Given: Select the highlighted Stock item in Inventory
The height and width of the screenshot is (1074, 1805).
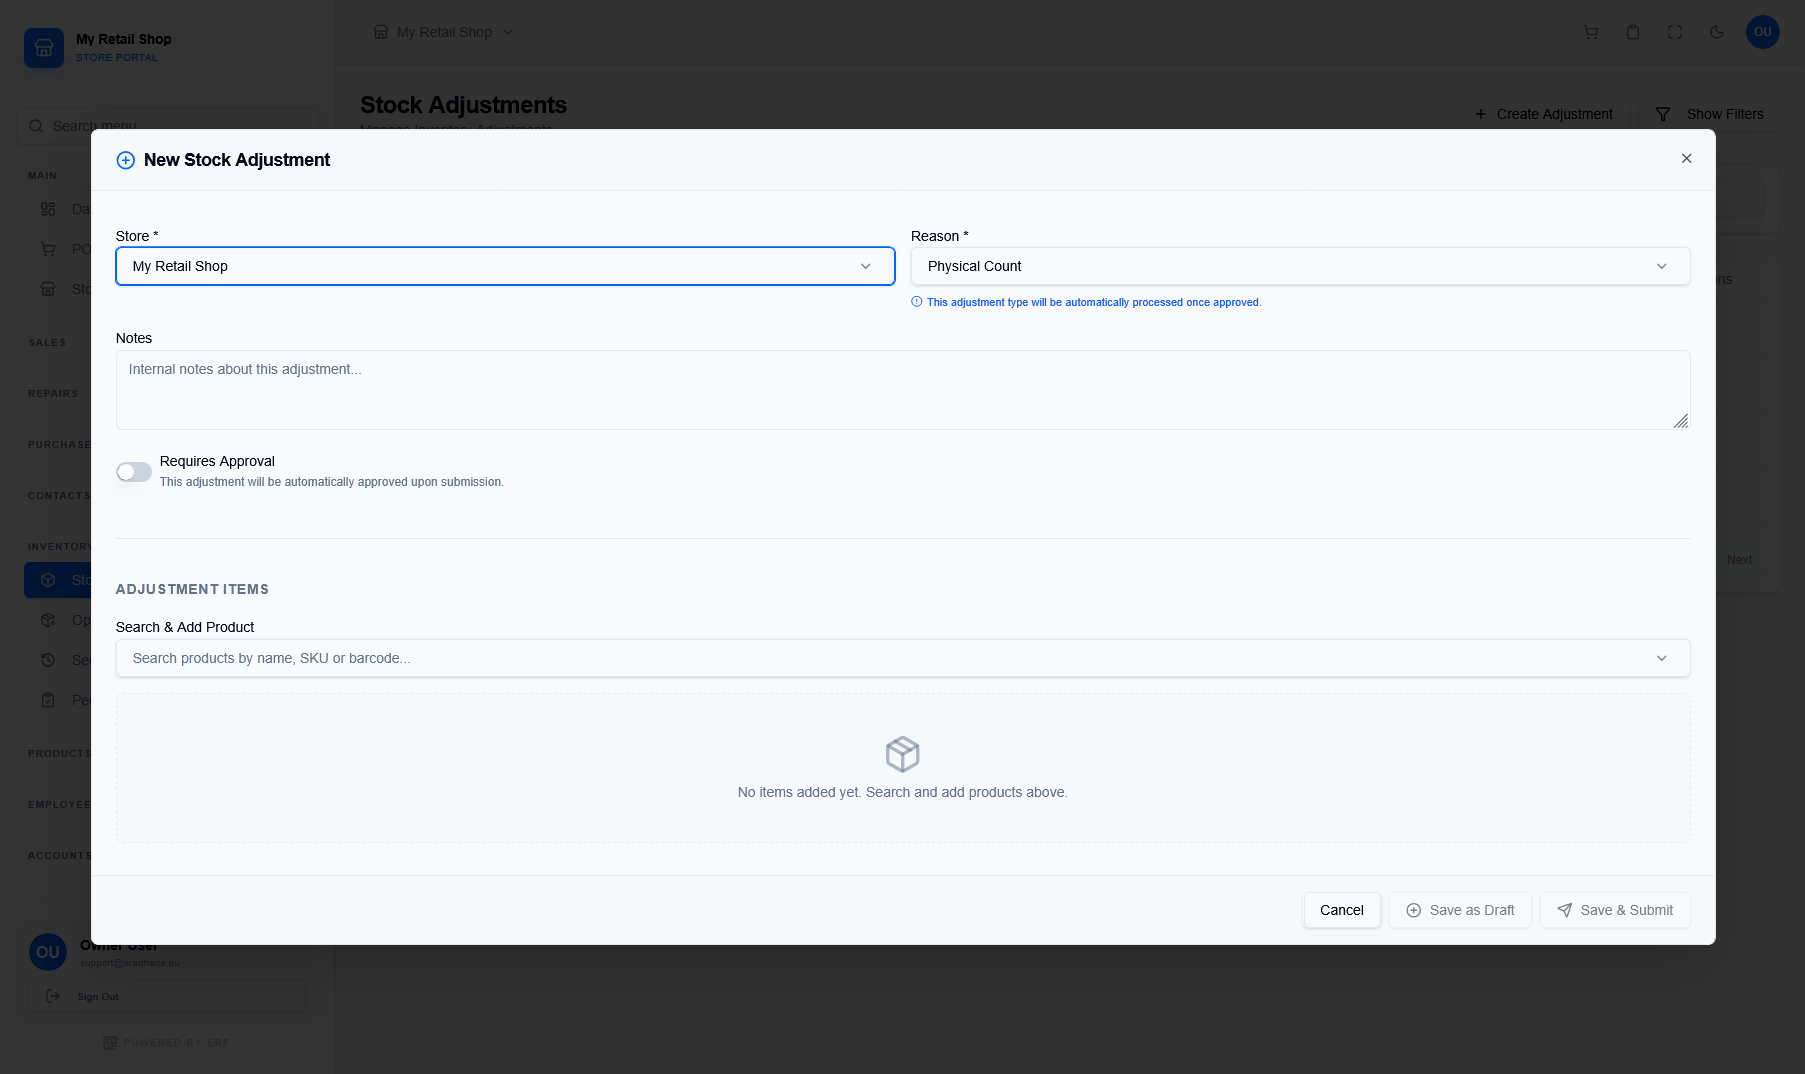Looking at the screenshot, I should tap(58, 580).
